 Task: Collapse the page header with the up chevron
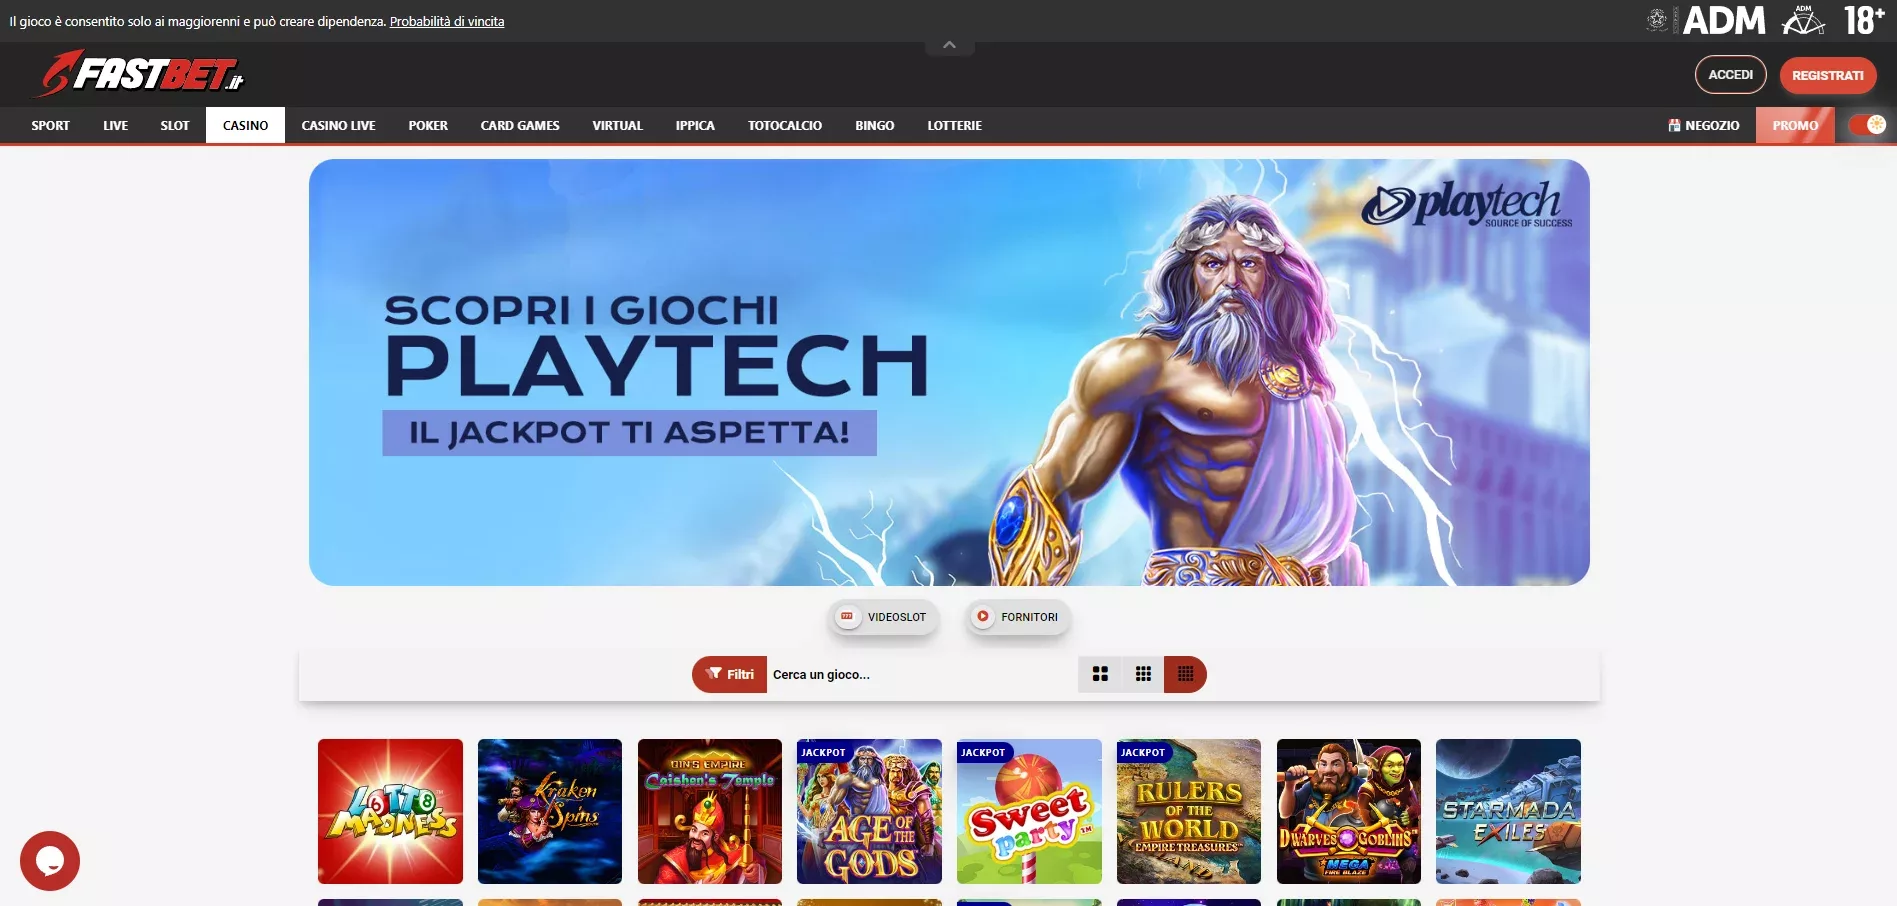pos(948,44)
